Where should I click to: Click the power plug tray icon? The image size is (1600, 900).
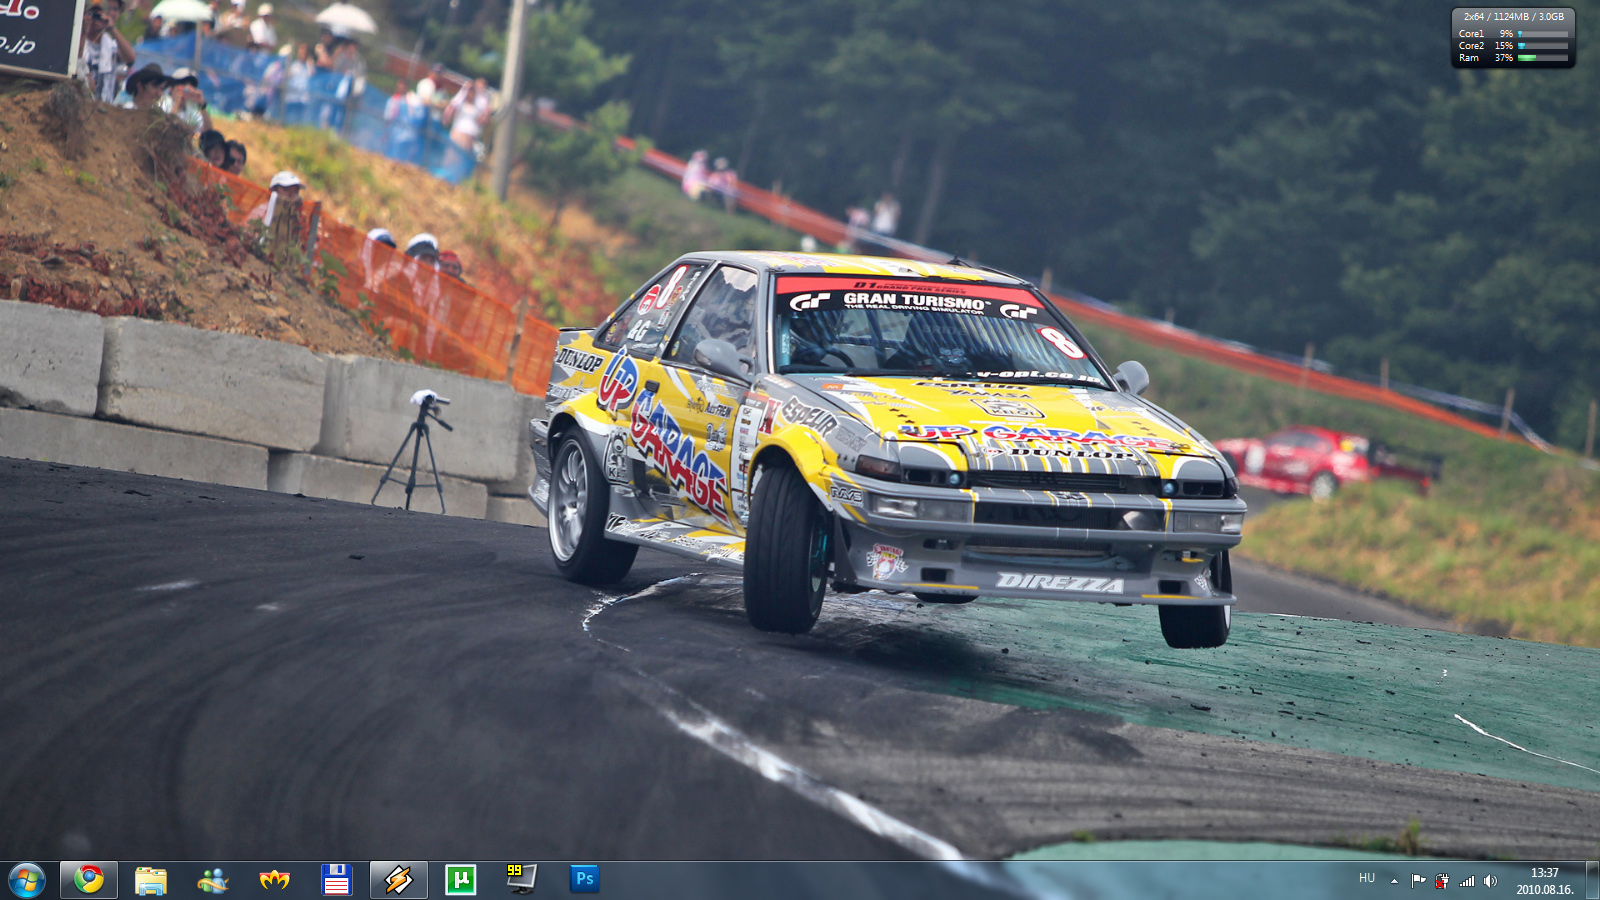click(1442, 881)
